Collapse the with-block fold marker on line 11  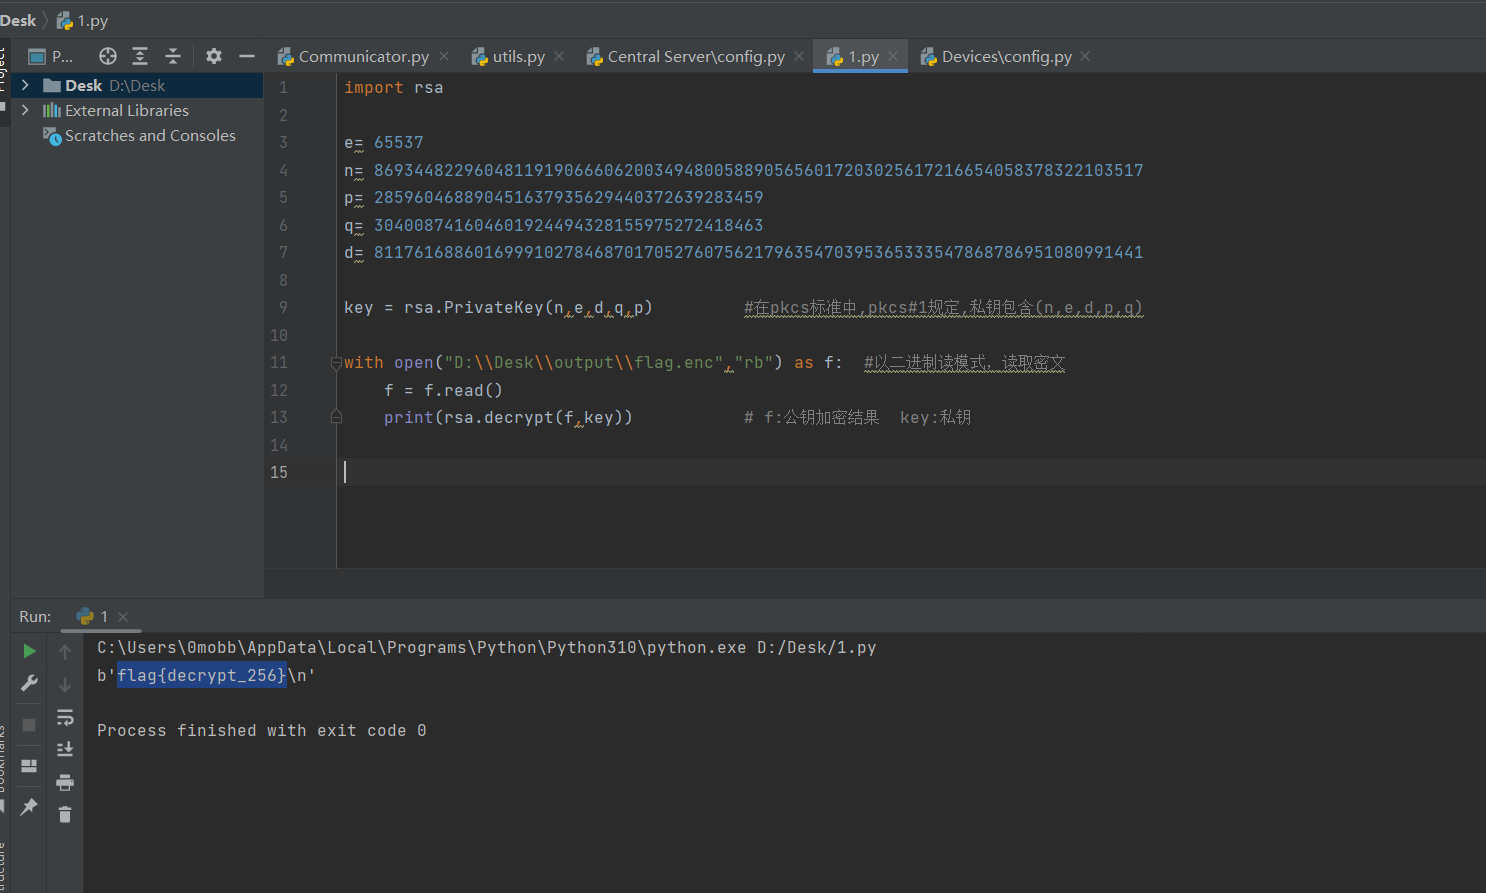[336, 363]
